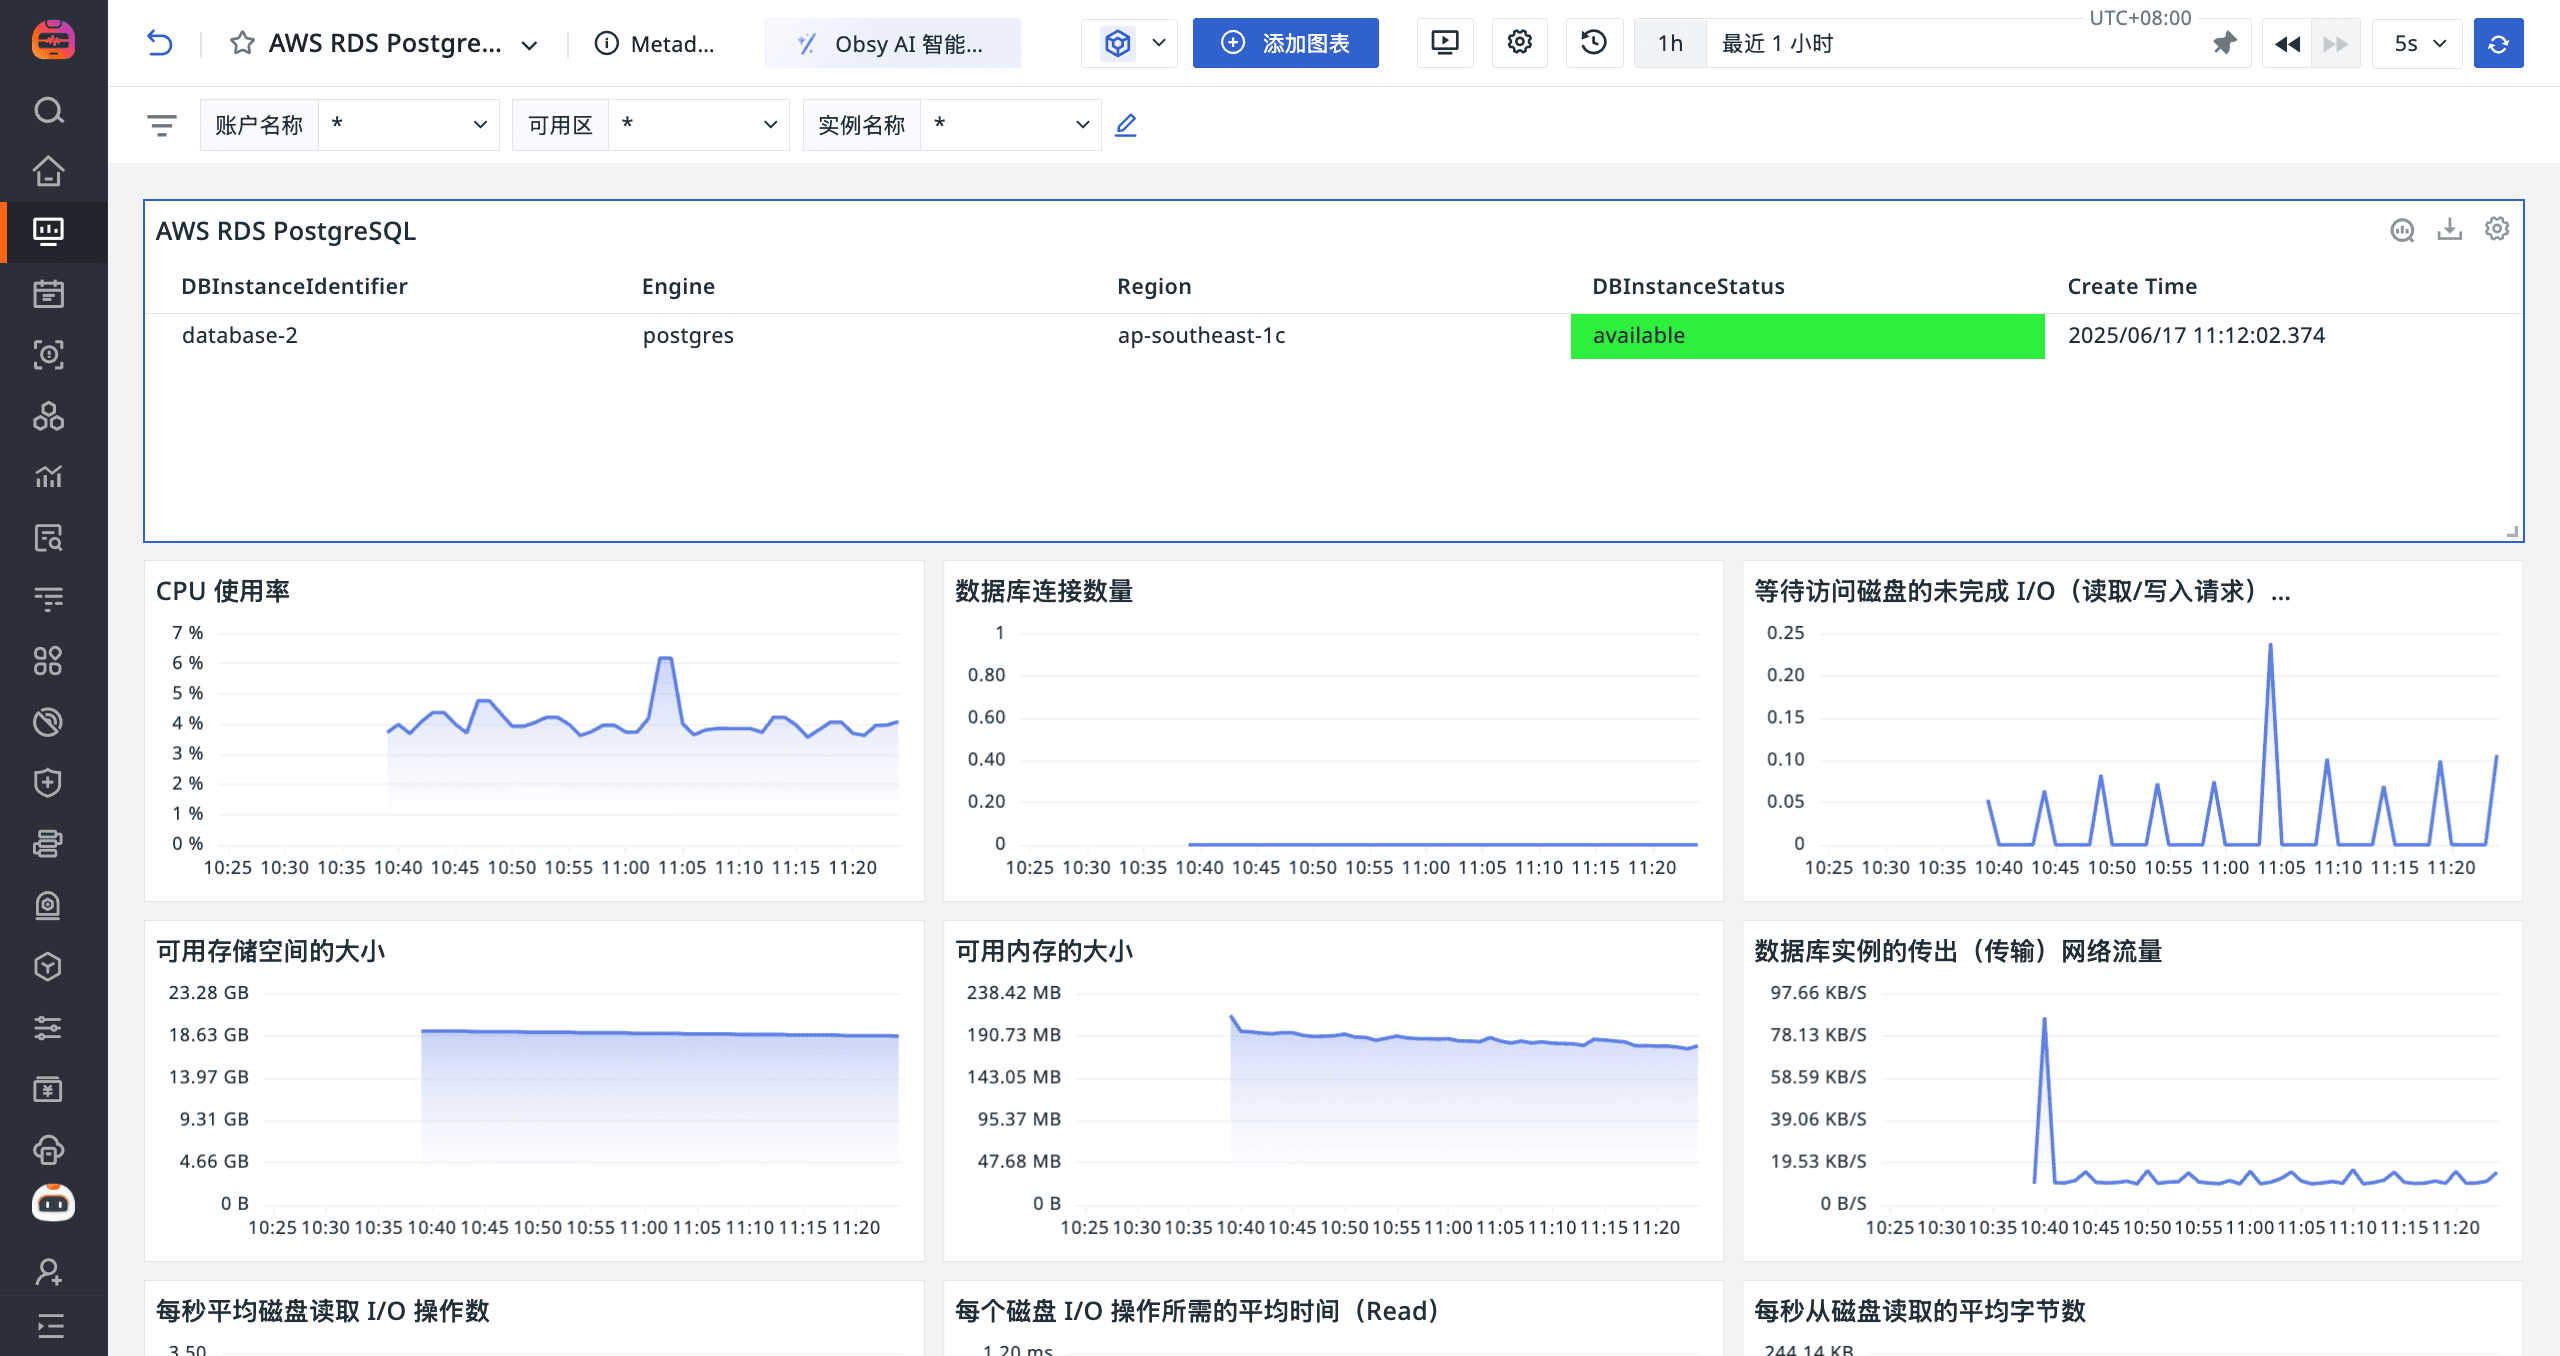Open the dashboard settings gear in the top bar
This screenshot has width=2560, height=1356.
point(1520,43)
